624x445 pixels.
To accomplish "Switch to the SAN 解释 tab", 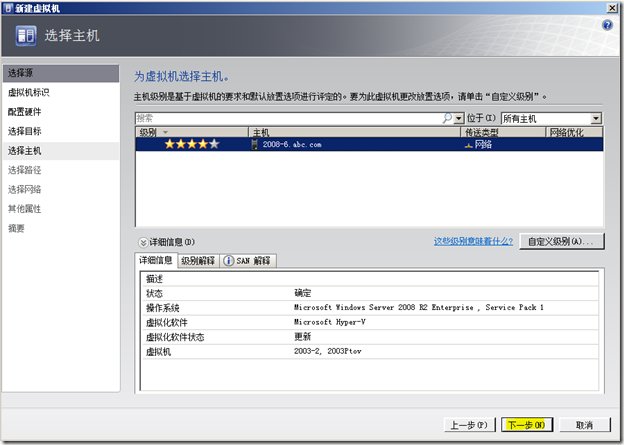I will (248, 261).
